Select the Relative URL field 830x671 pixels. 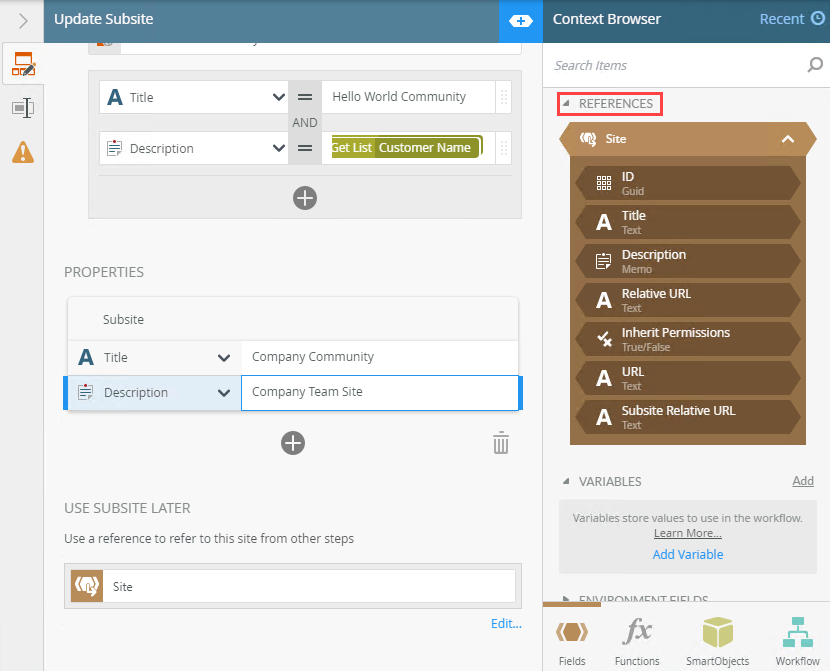coord(688,300)
